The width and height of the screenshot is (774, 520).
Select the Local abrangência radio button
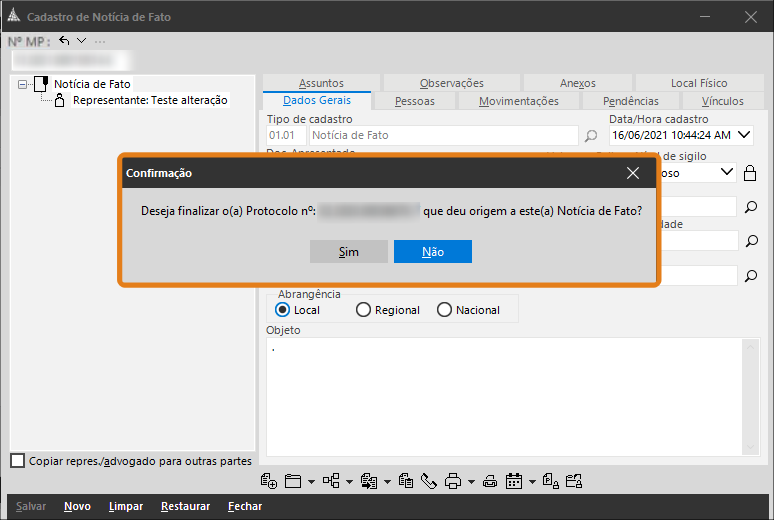282,310
